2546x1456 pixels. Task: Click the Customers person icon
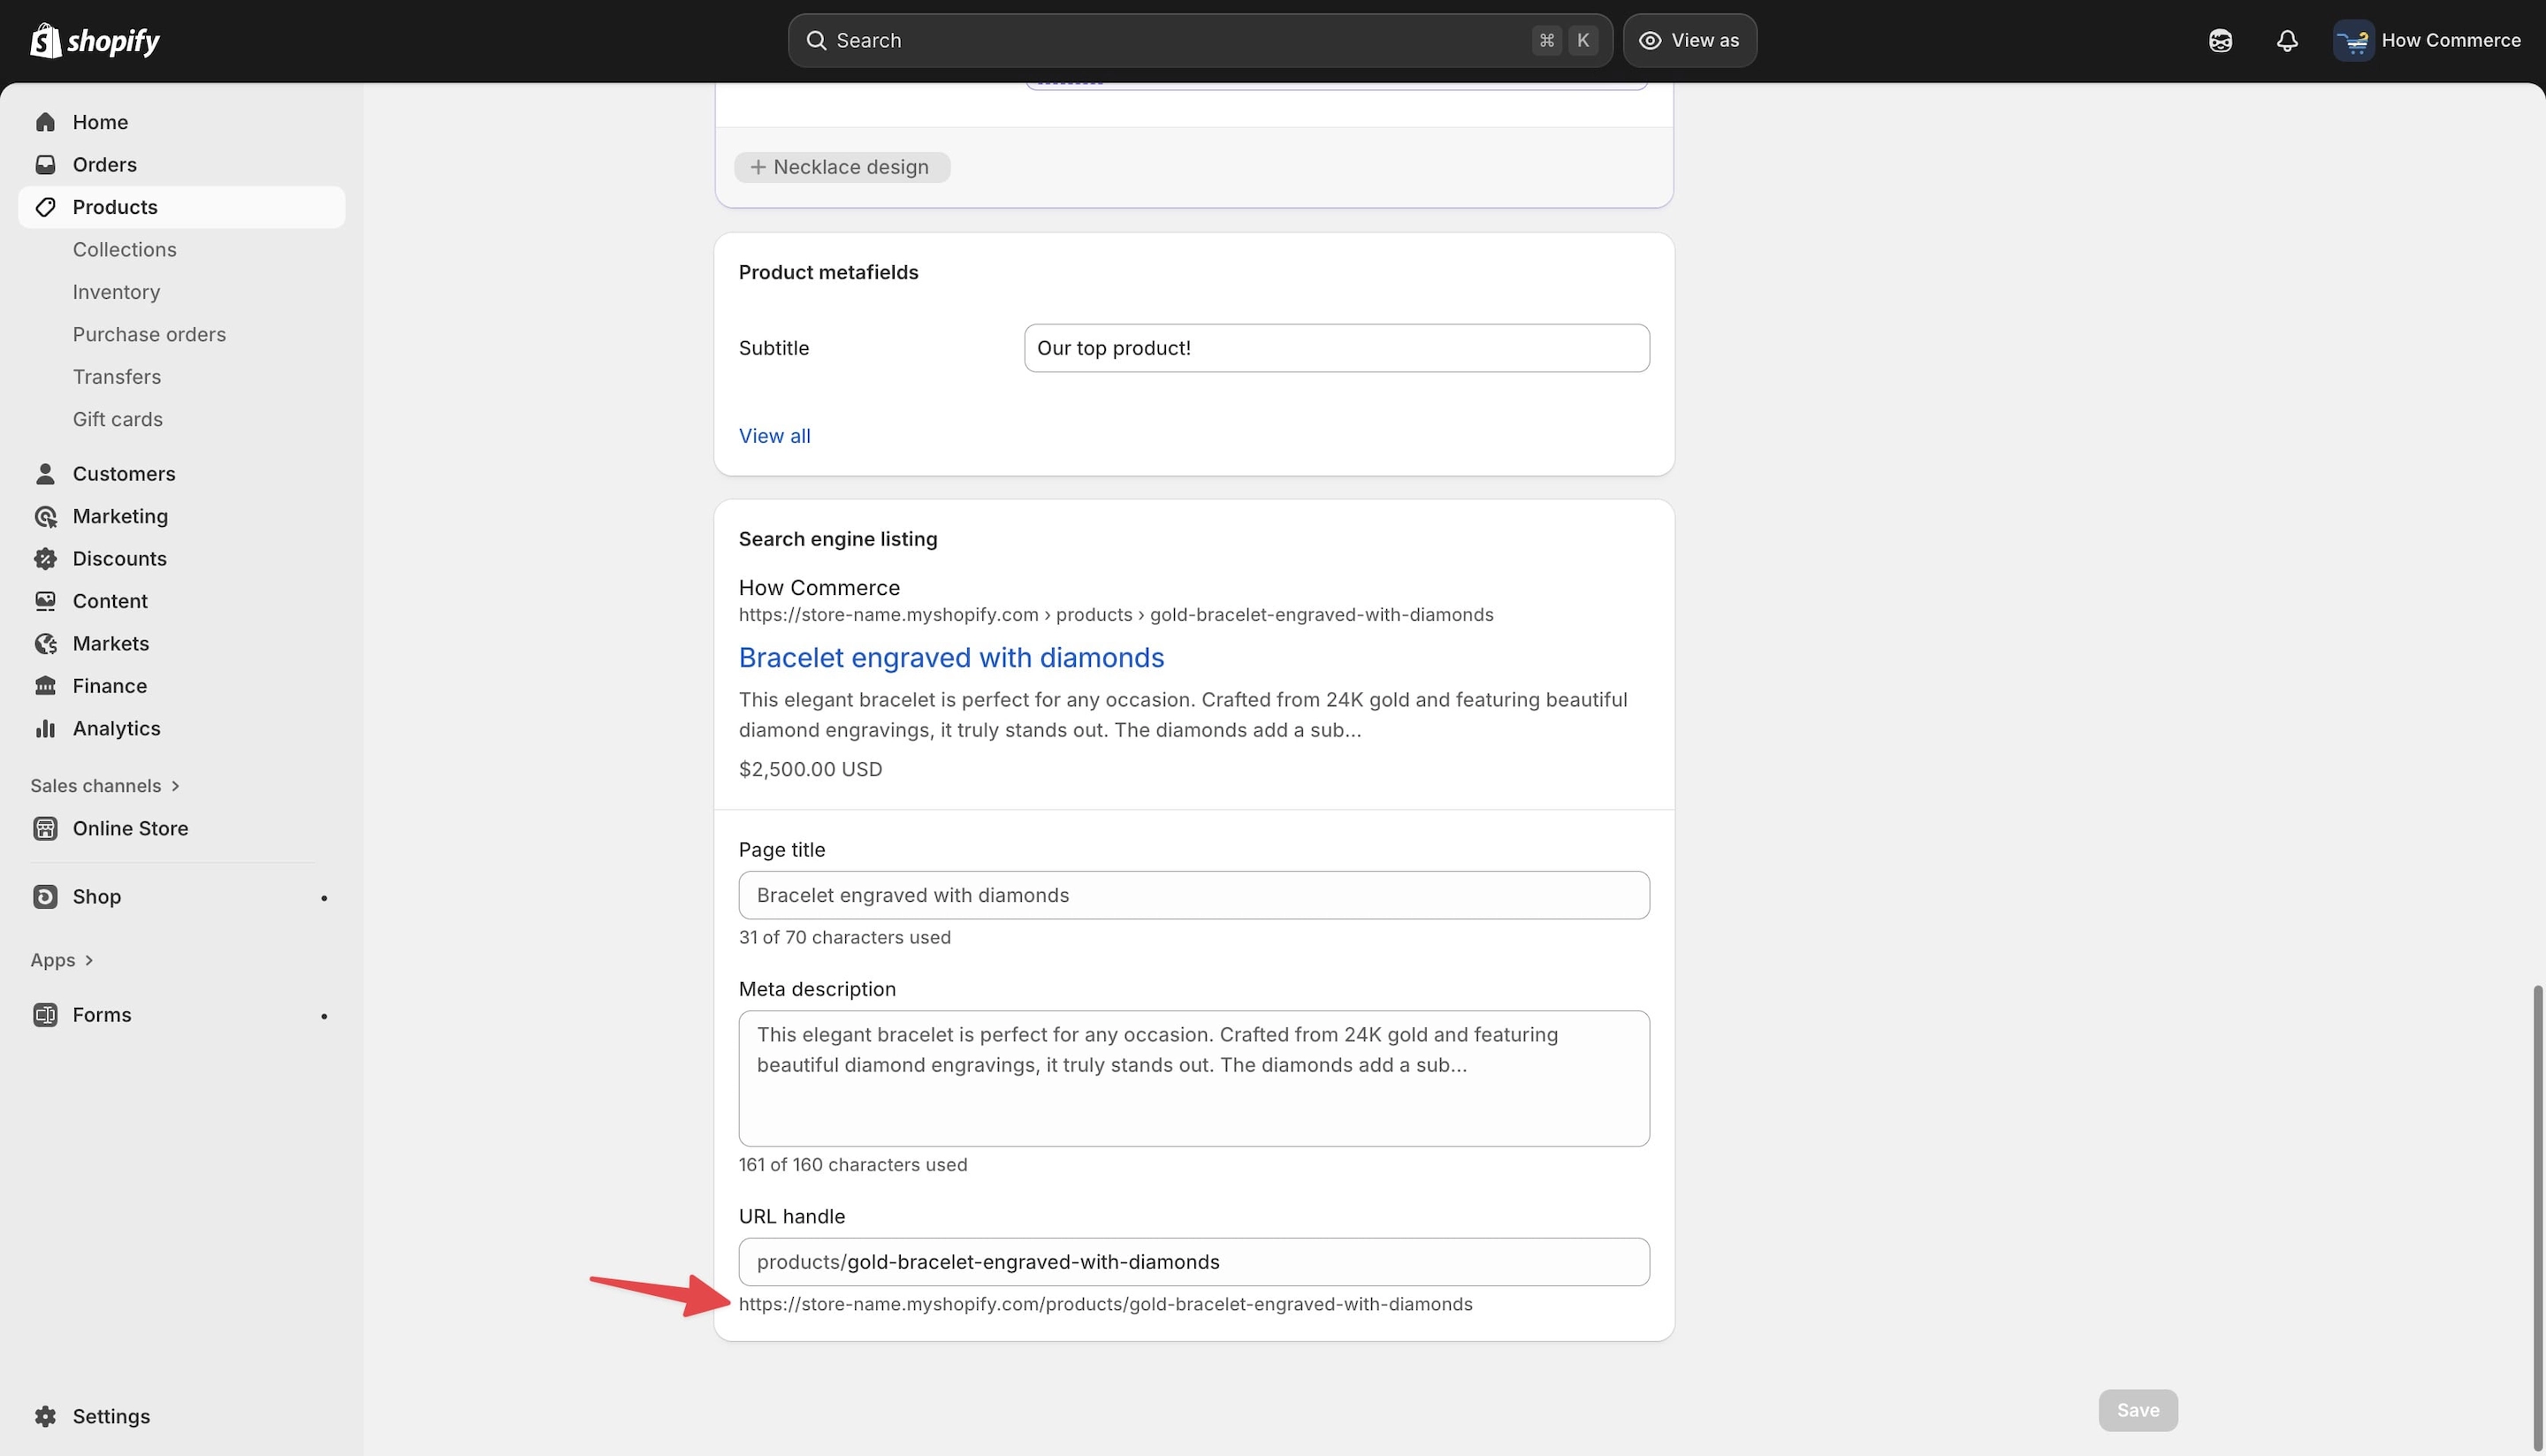(45, 473)
